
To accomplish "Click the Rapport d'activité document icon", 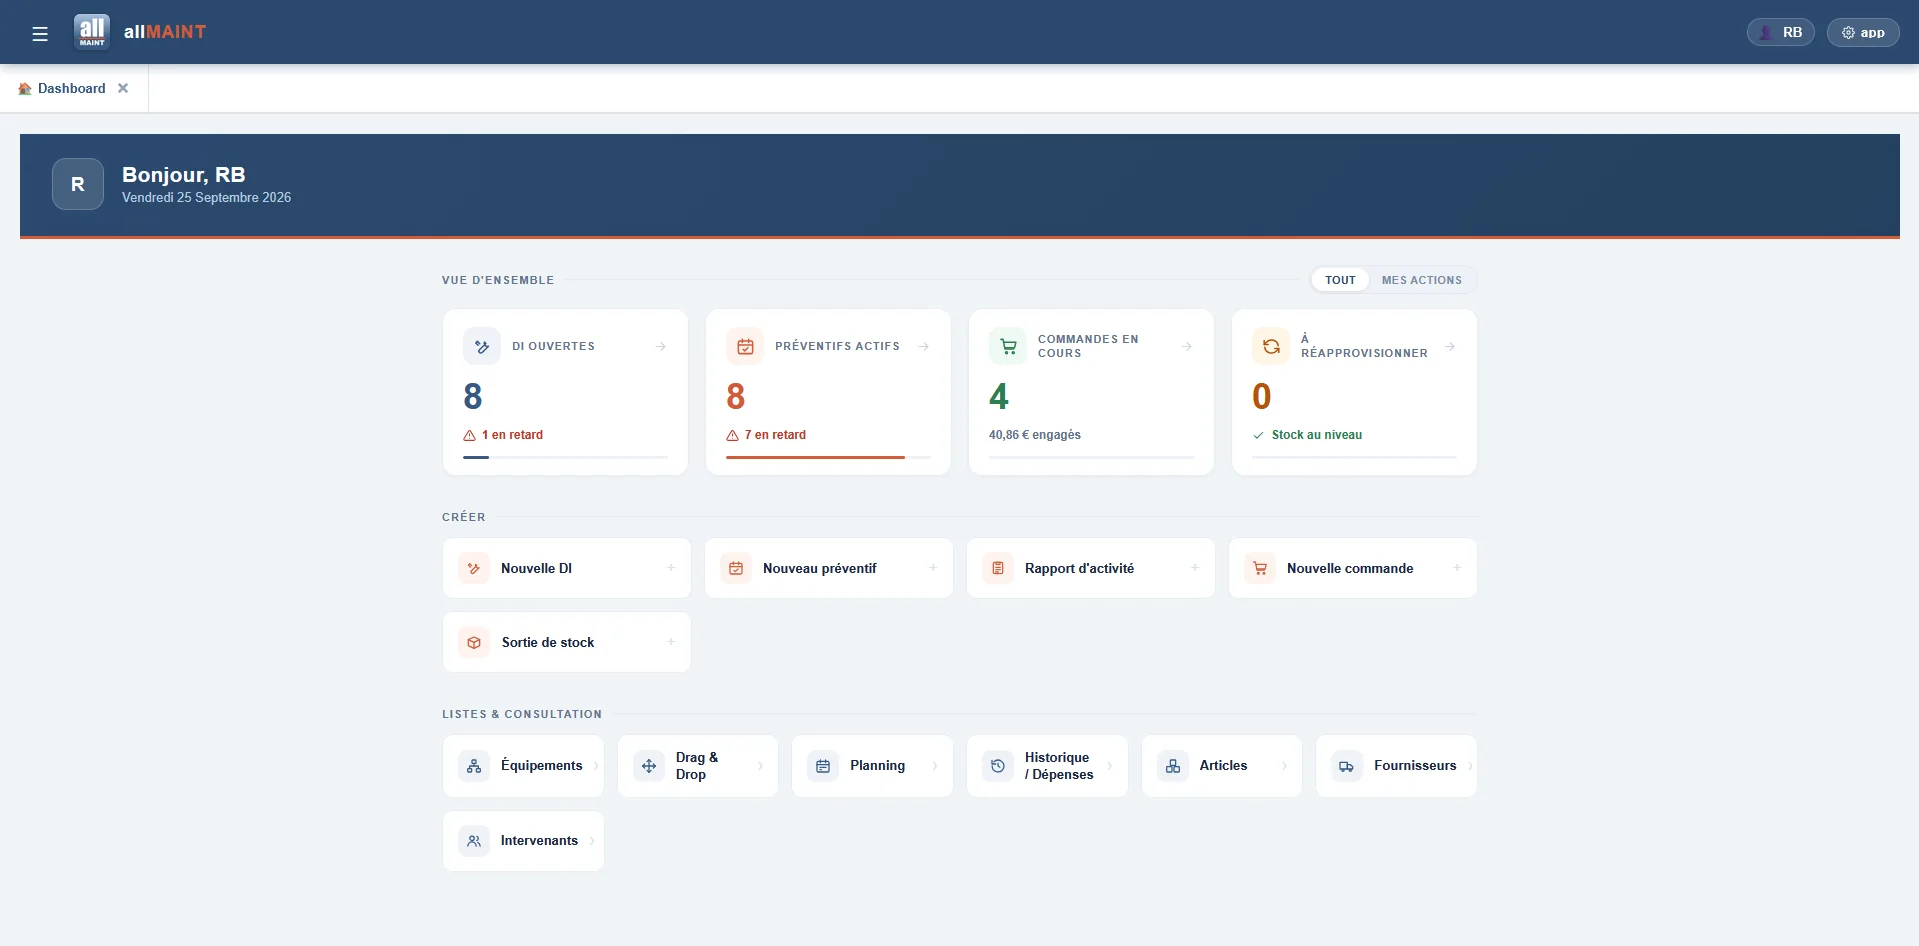I will (x=998, y=568).
